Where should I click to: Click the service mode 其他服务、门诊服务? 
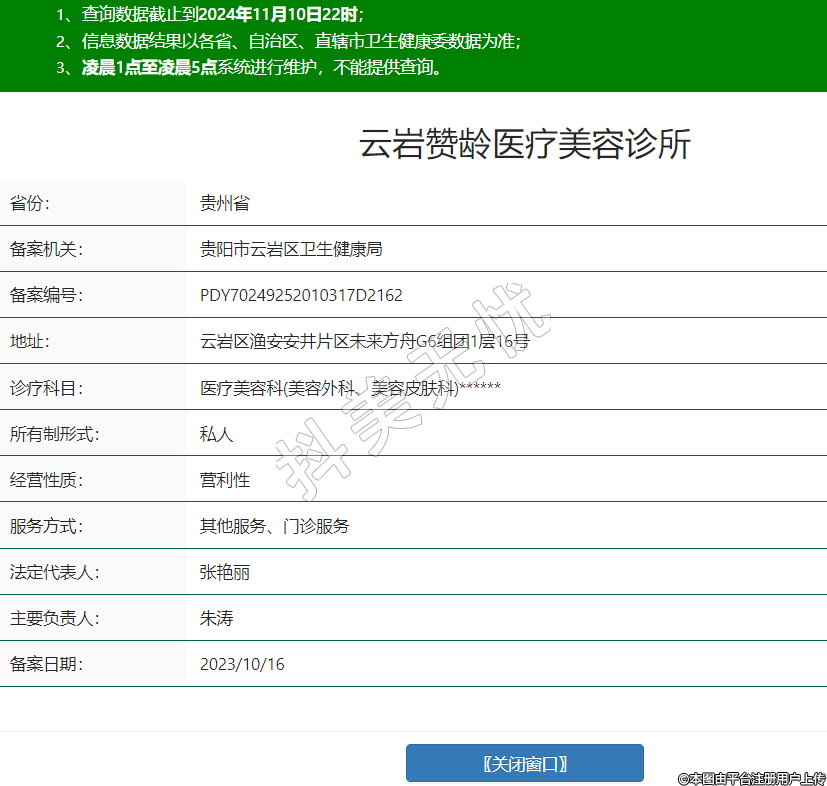click(274, 526)
